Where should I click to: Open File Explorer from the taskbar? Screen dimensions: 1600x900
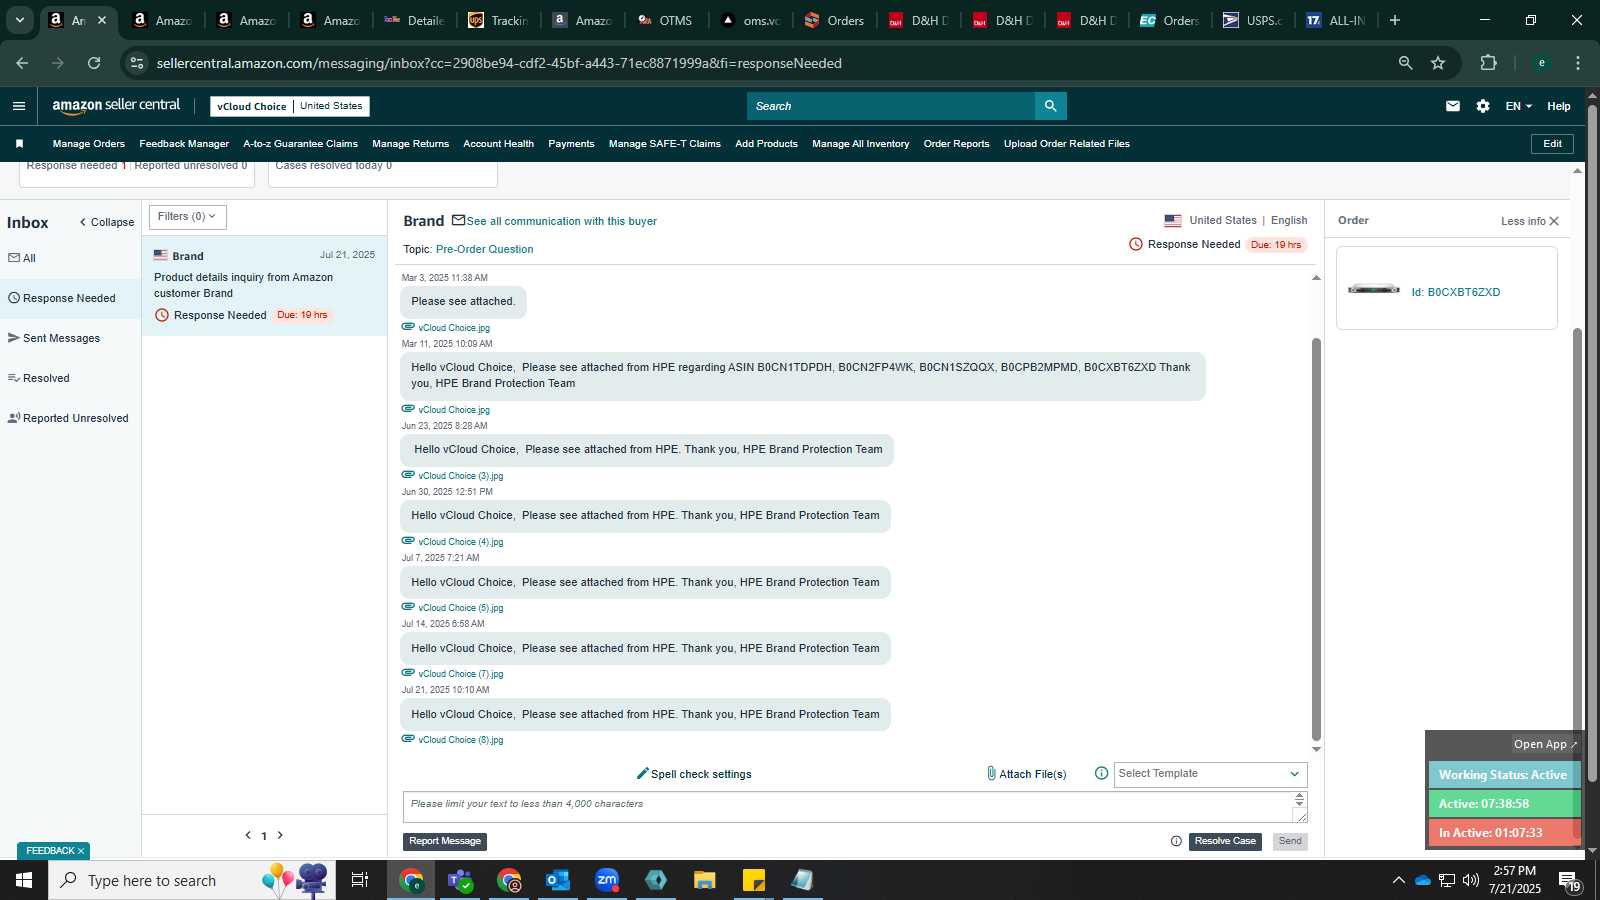[x=705, y=880]
